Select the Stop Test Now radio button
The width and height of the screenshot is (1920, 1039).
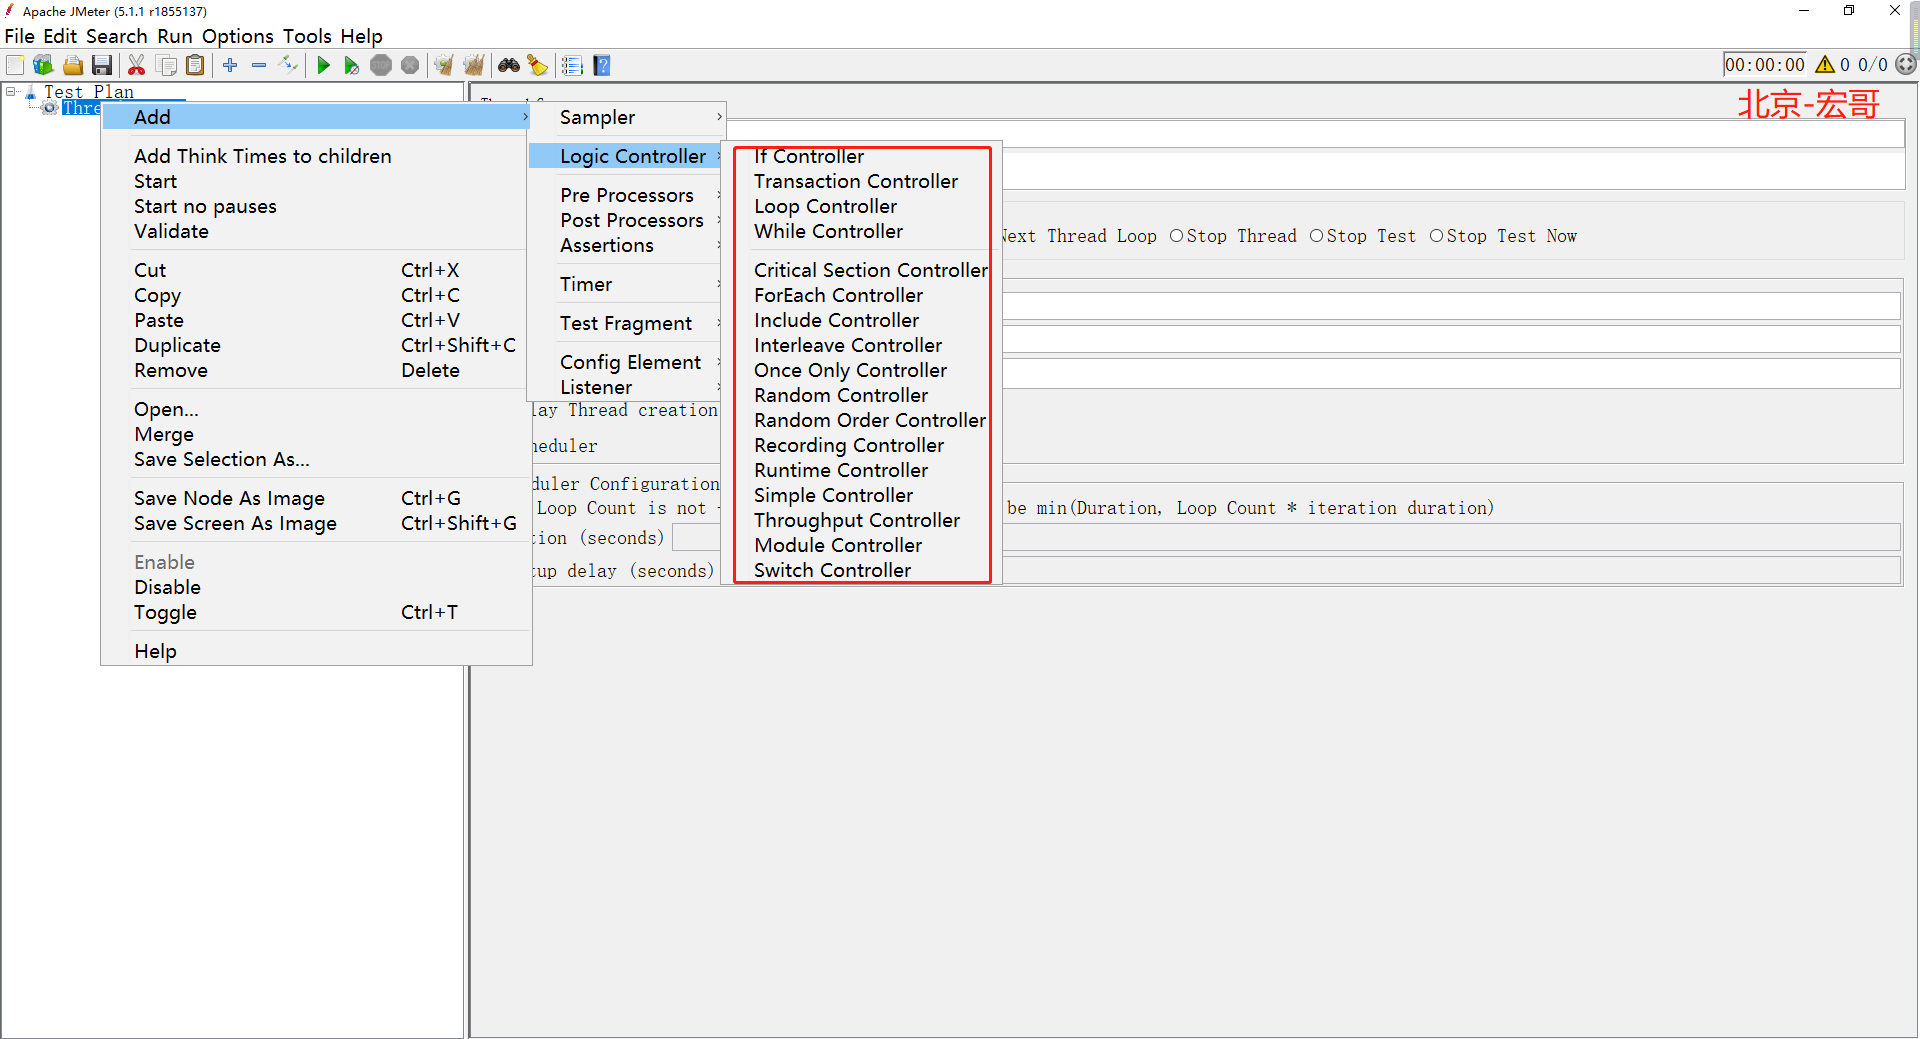point(1437,236)
